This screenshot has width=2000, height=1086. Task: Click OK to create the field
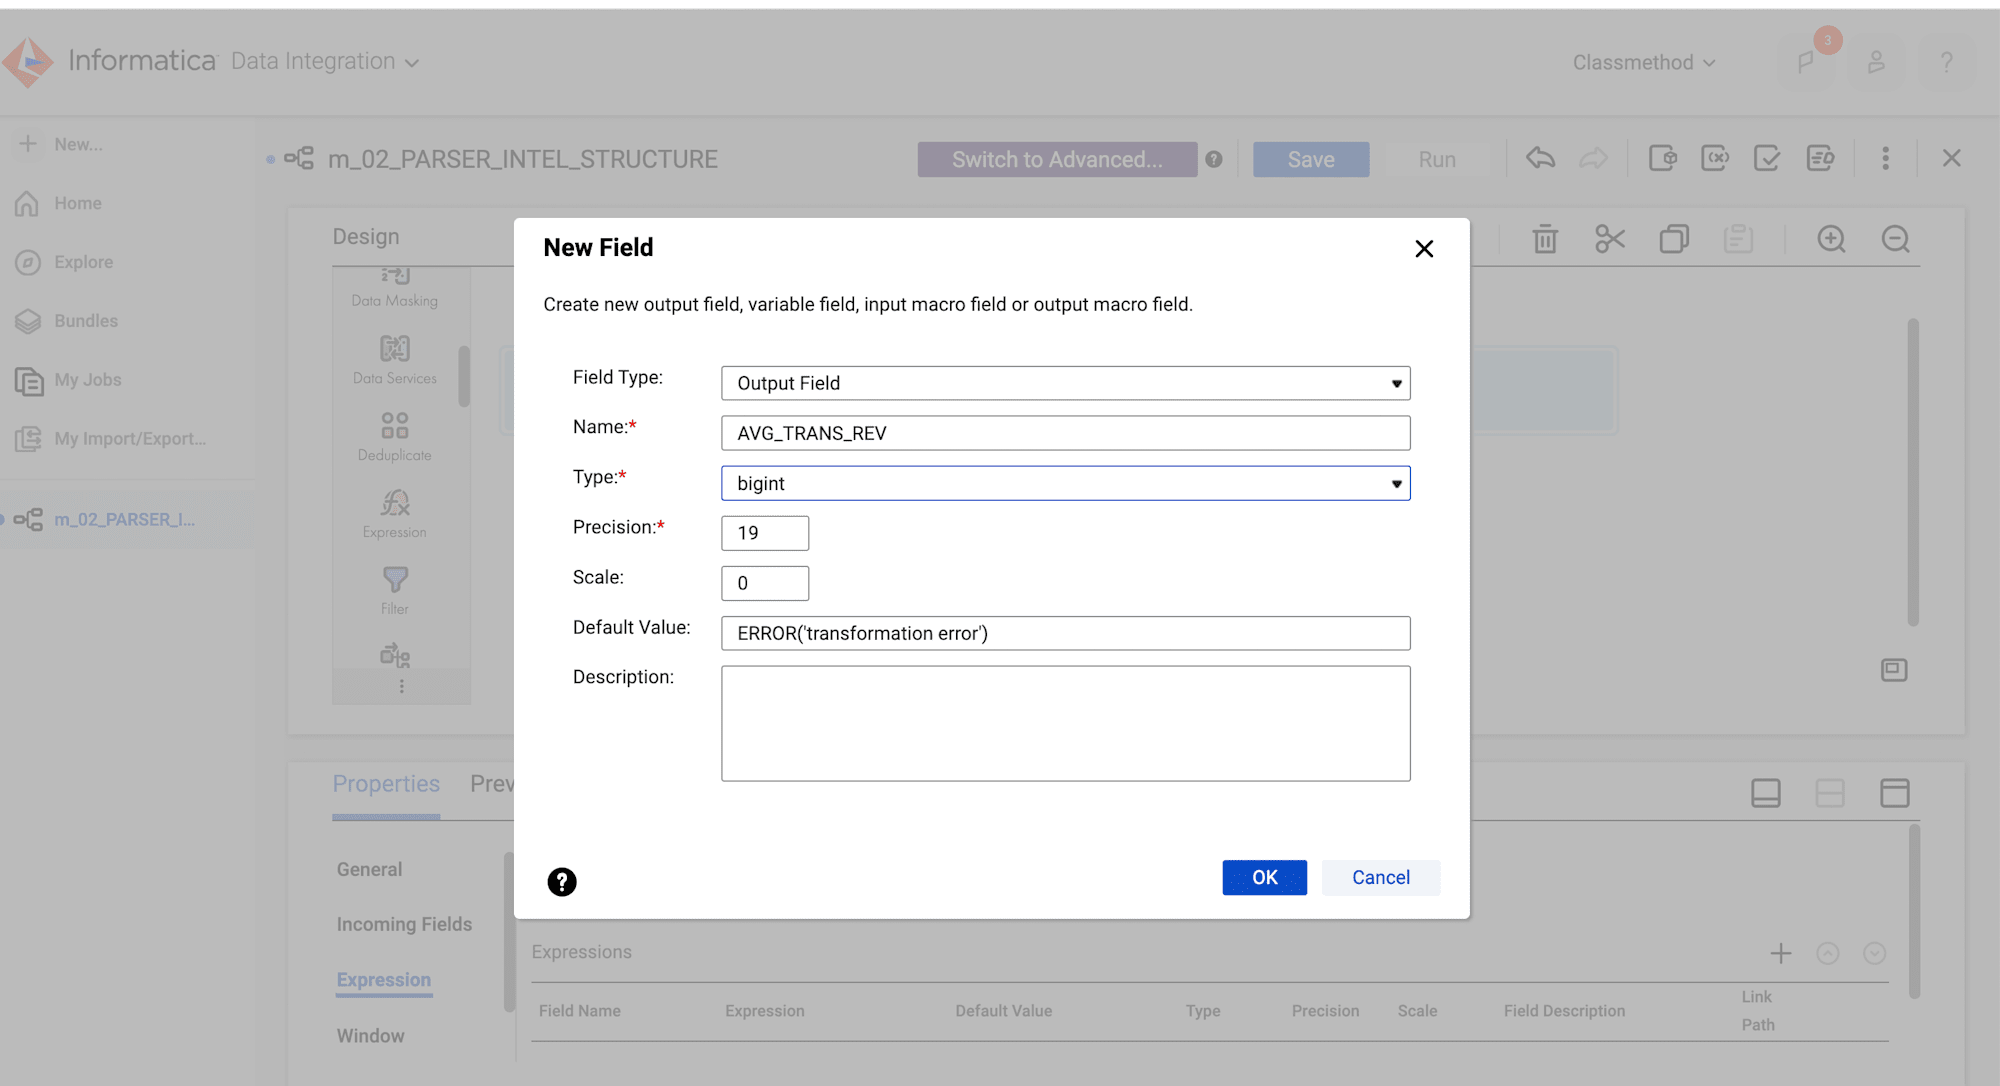[x=1264, y=877]
